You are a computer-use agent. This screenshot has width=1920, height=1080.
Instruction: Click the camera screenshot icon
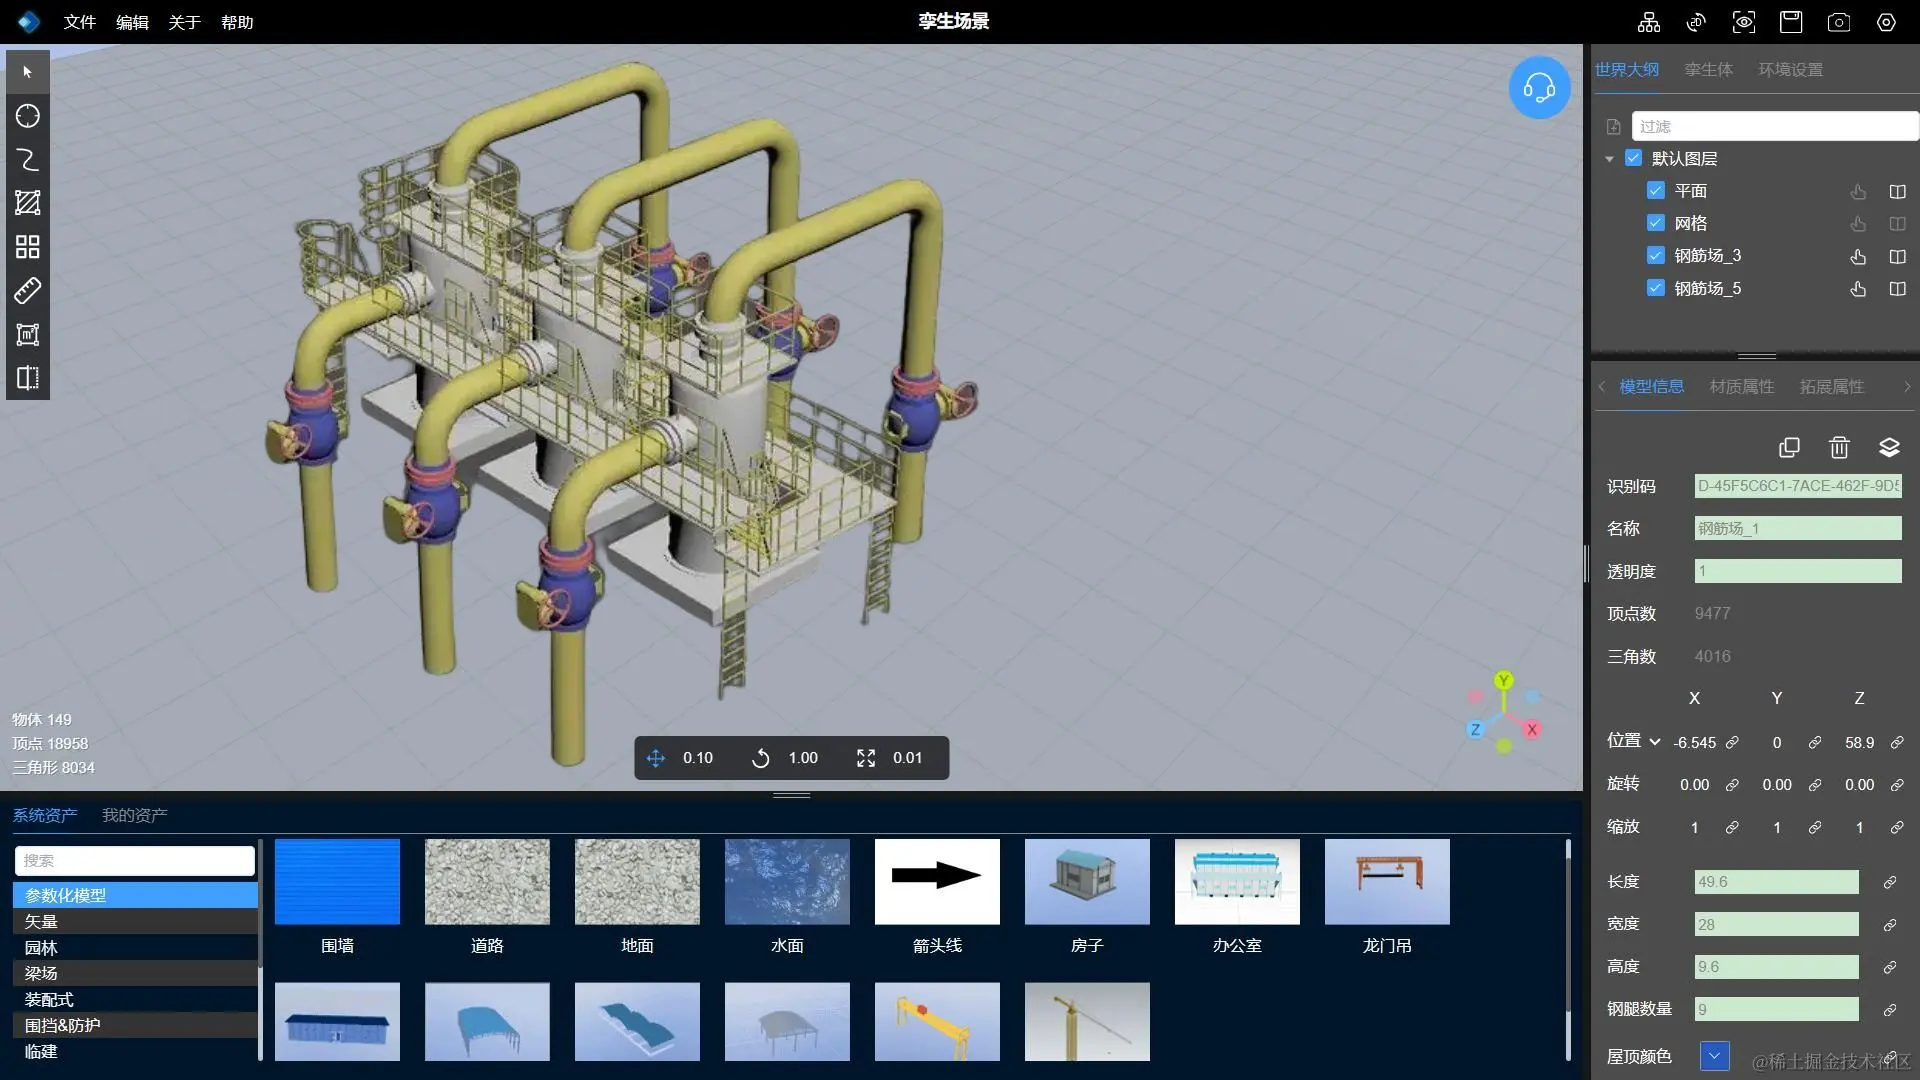click(1838, 22)
